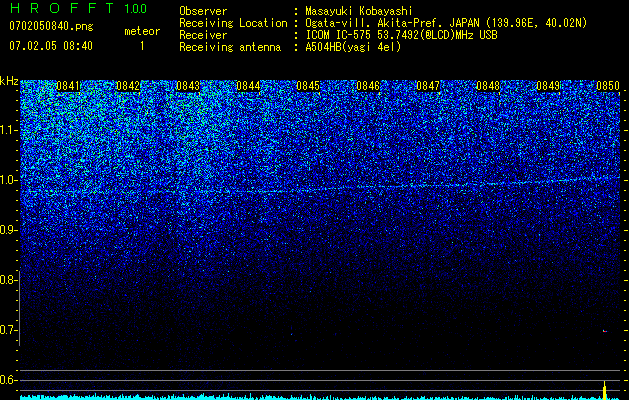The image size is (629, 400).
Task: Click the 0847 time marker
Action: [x=428, y=86]
